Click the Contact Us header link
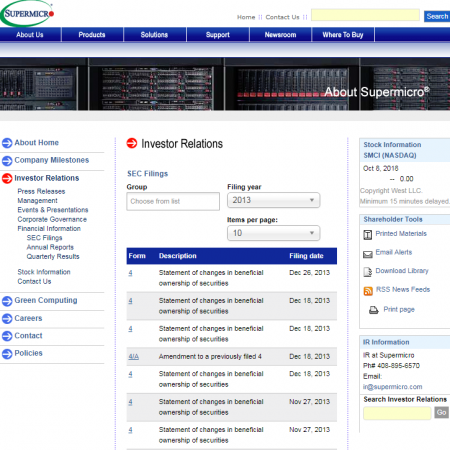 pos(282,17)
